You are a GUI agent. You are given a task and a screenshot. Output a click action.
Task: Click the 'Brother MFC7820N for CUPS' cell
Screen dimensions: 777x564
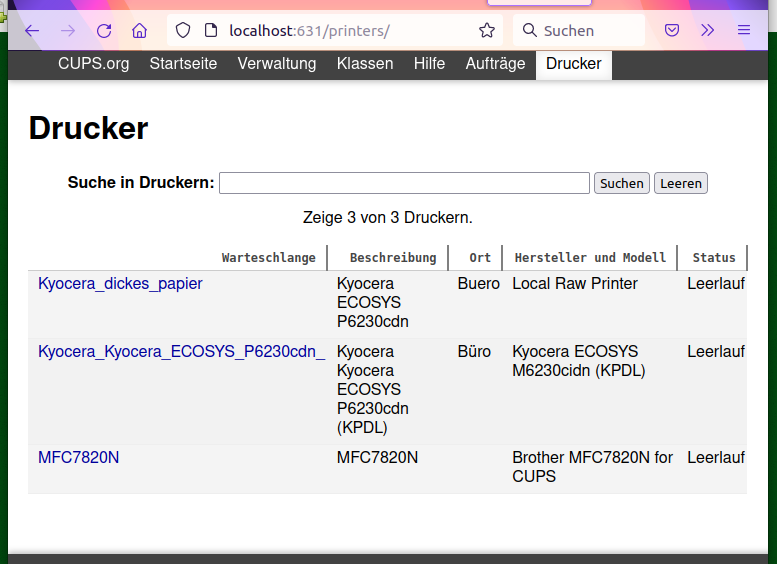pyautogui.click(x=593, y=466)
